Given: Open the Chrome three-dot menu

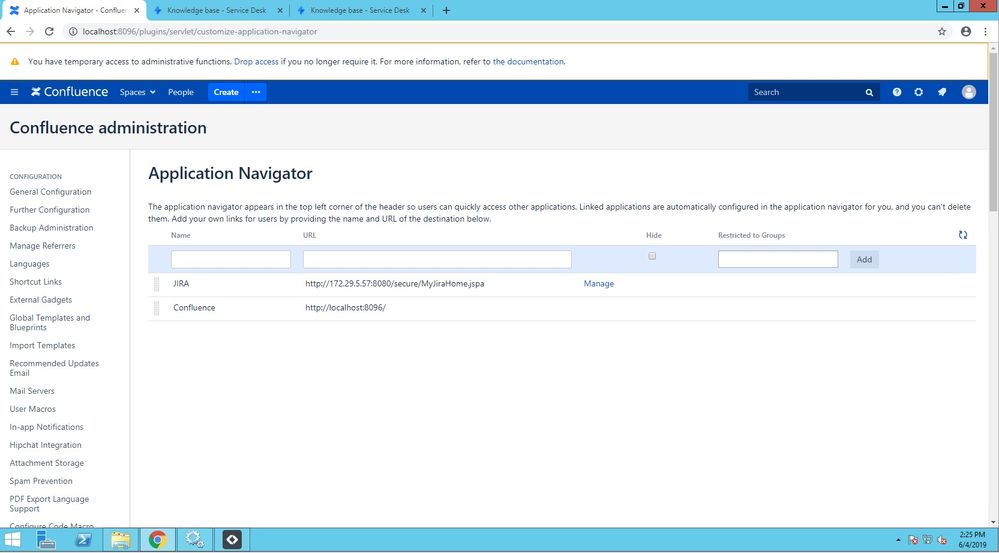Looking at the screenshot, I should pos(985,31).
